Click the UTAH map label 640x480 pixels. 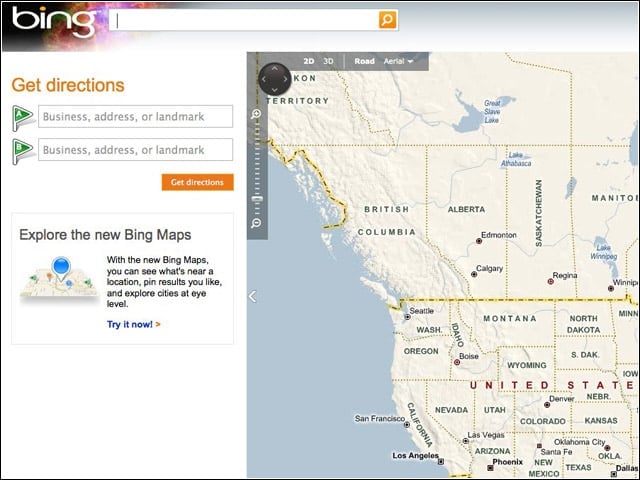495,410
